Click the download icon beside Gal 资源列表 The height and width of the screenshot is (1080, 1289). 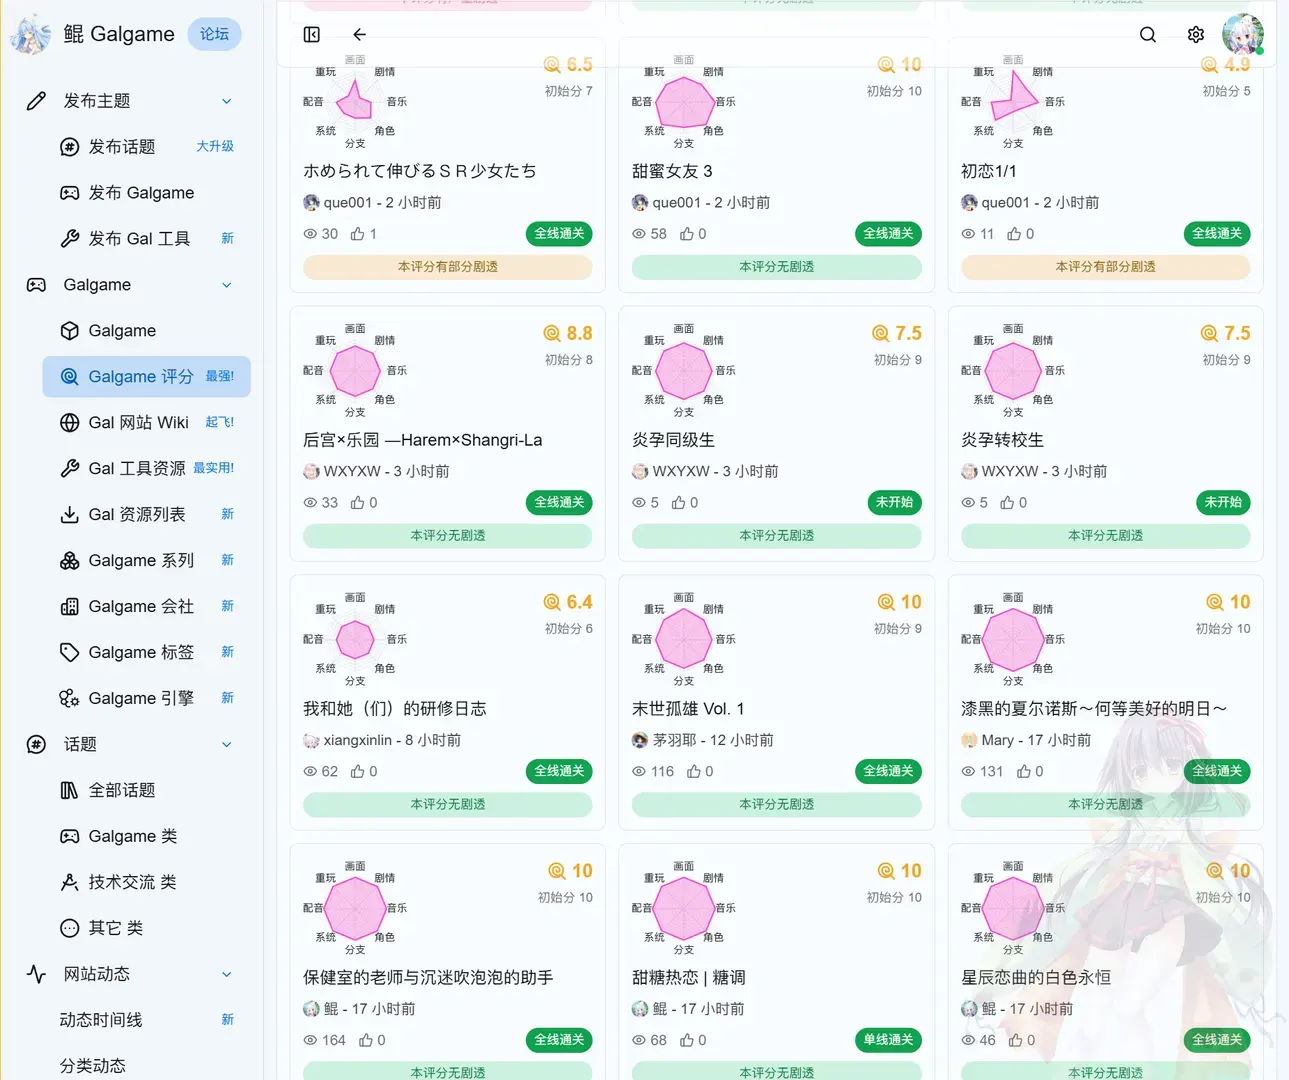(70, 515)
